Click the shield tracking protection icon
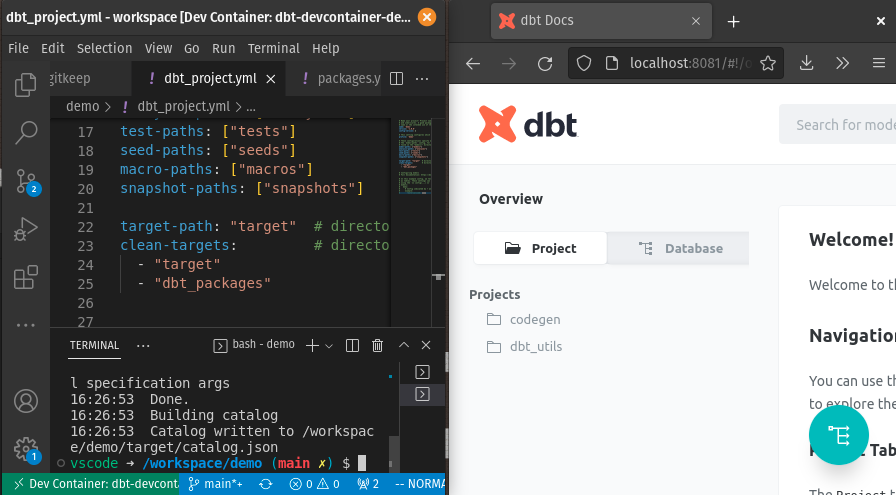 pos(583,63)
